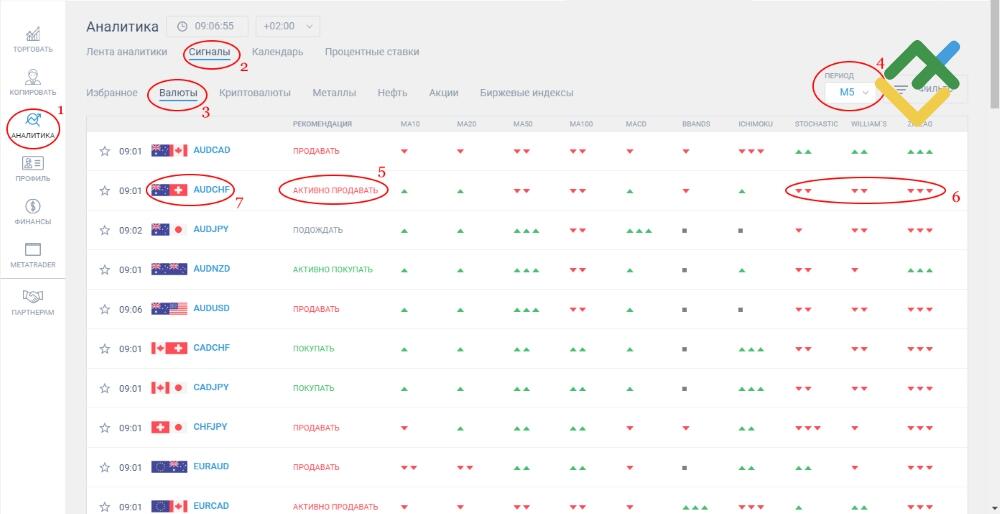
Task: Open the Партнерам section in sidebar
Action: coord(33,303)
